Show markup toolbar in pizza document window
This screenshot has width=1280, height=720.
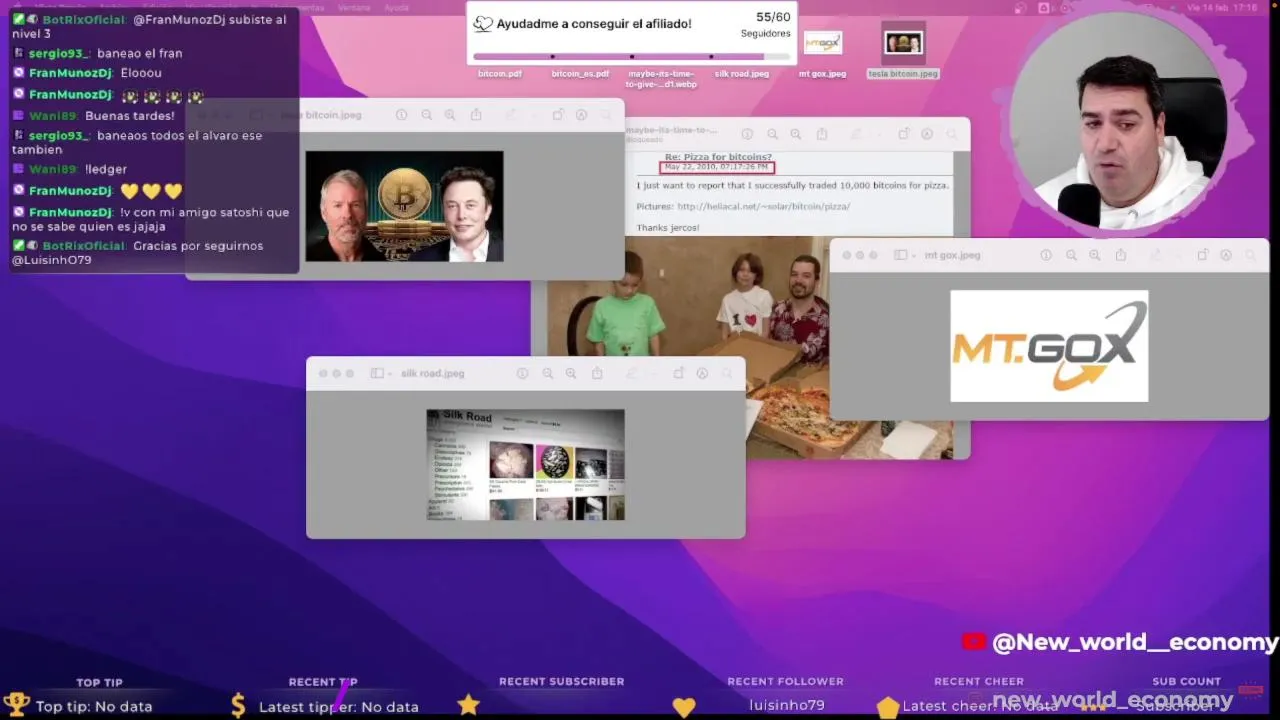coord(927,134)
